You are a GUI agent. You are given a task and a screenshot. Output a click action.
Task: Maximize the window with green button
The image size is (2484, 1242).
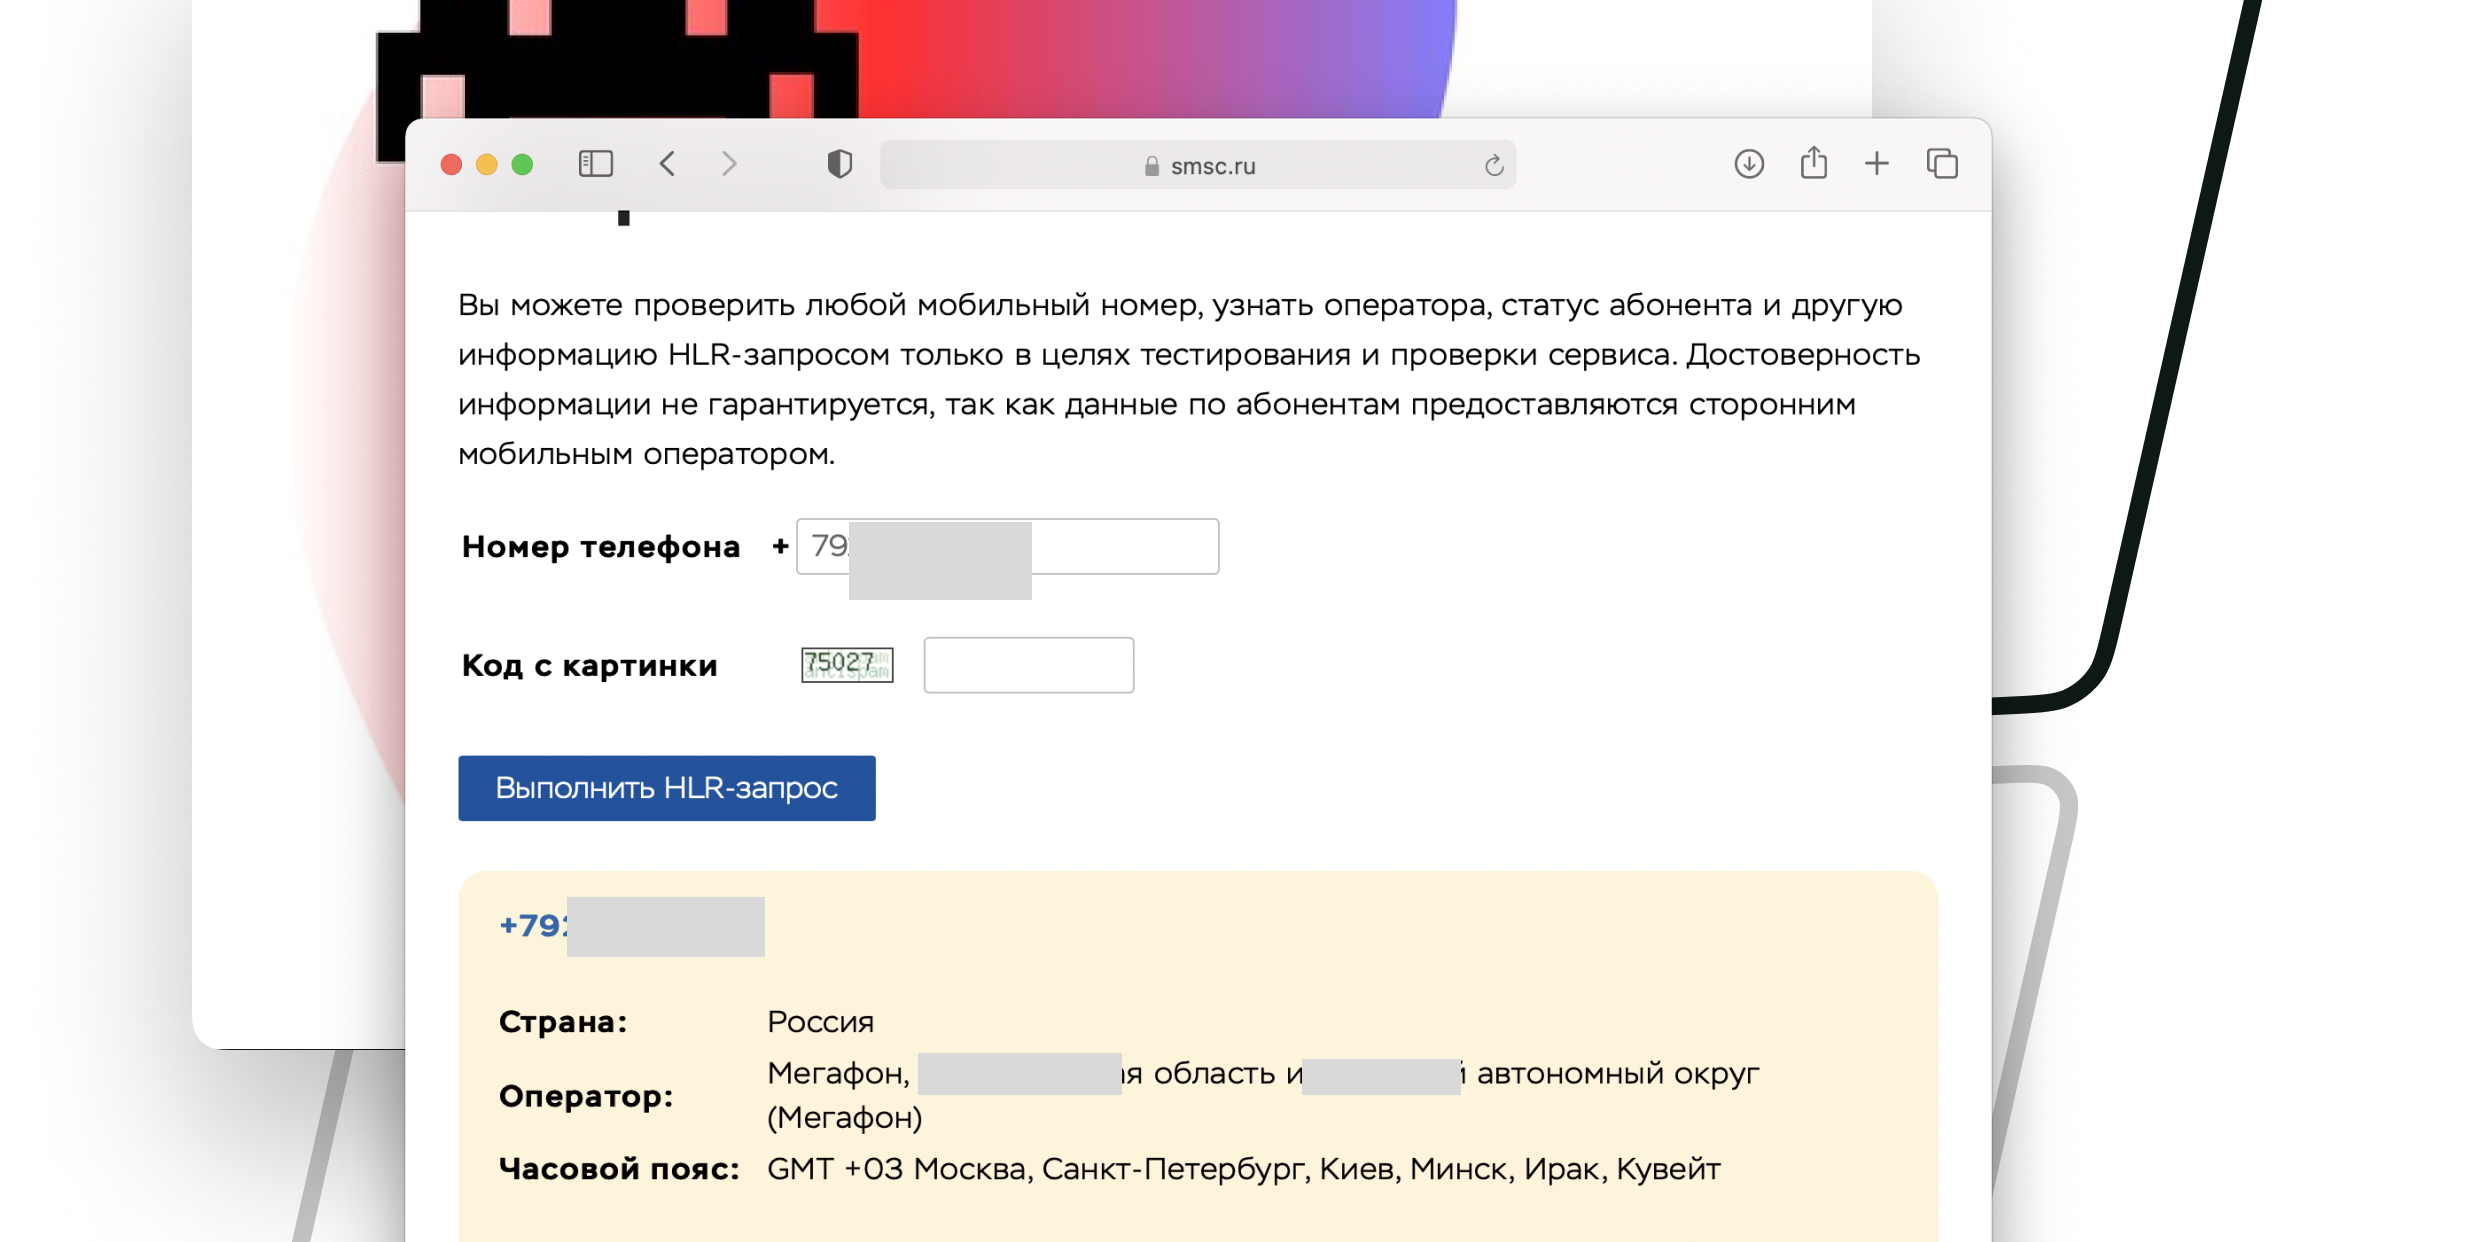pyautogui.click(x=522, y=165)
